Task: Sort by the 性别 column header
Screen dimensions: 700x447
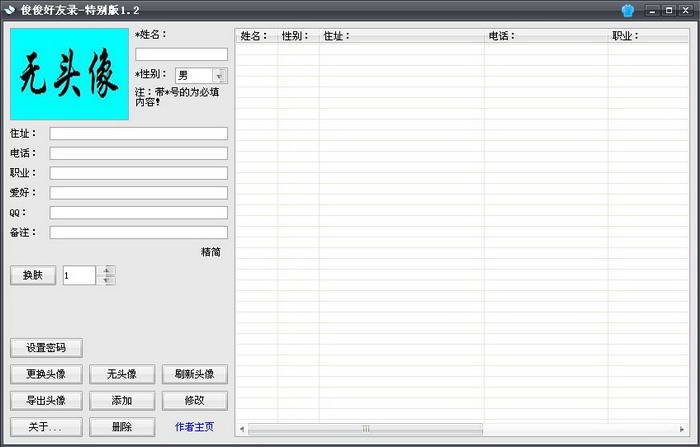Action: click(x=298, y=36)
